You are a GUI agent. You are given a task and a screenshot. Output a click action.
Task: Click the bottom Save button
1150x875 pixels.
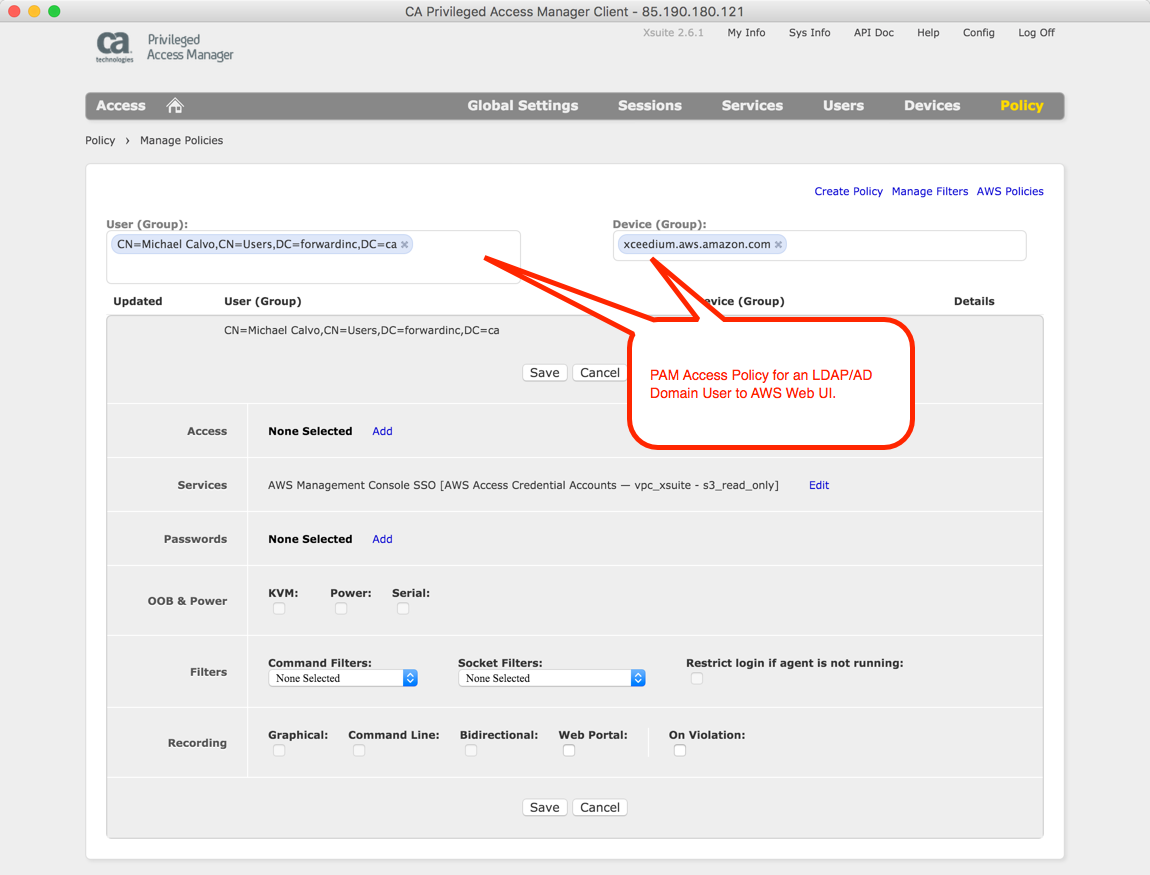544,808
